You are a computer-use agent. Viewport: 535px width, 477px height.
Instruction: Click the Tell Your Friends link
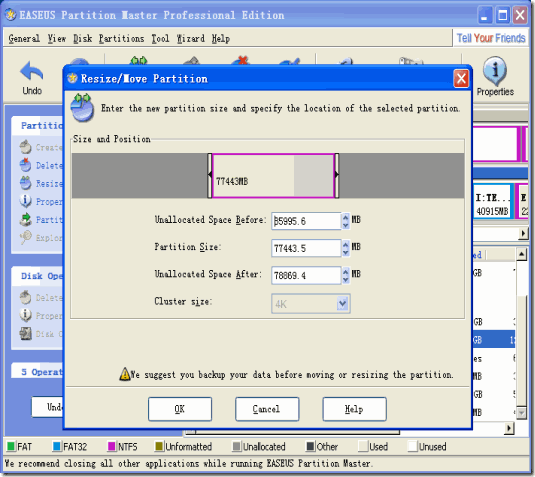tap(491, 38)
